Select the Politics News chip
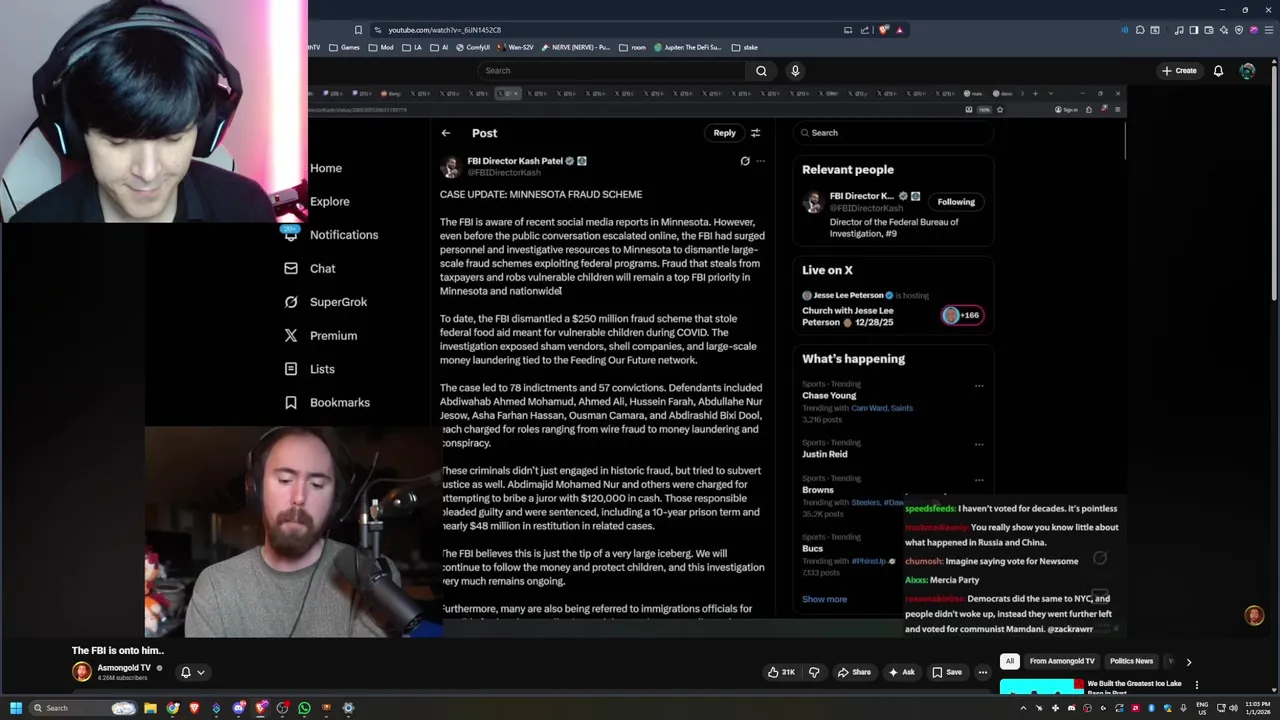1280x720 pixels. point(1131,661)
